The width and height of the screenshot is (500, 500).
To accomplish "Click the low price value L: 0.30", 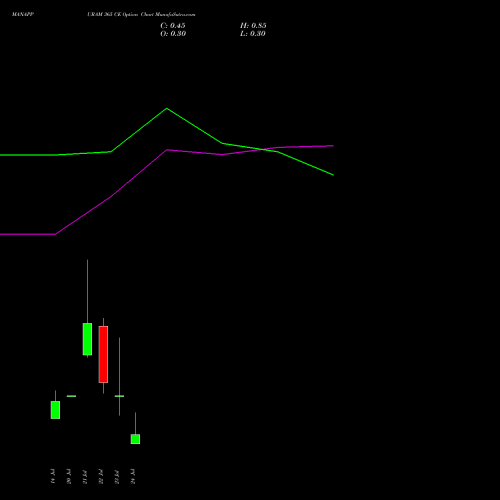I will [x=253, y=34].
